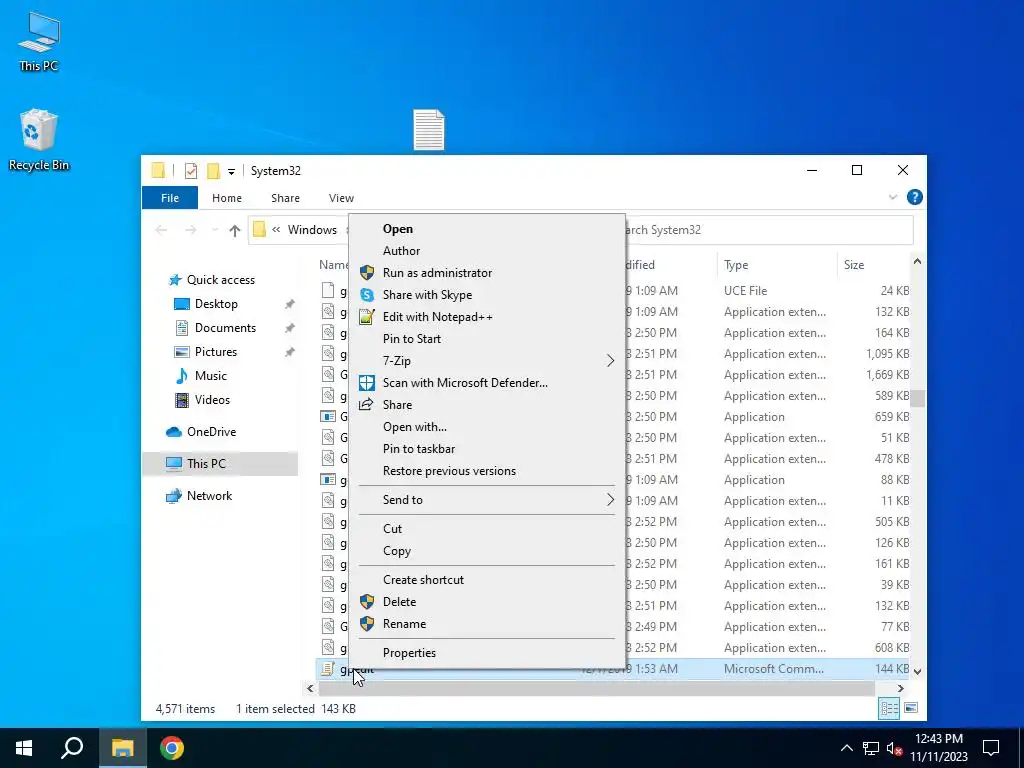
Task: Open the notification center icon
Action: coord(991,748)
